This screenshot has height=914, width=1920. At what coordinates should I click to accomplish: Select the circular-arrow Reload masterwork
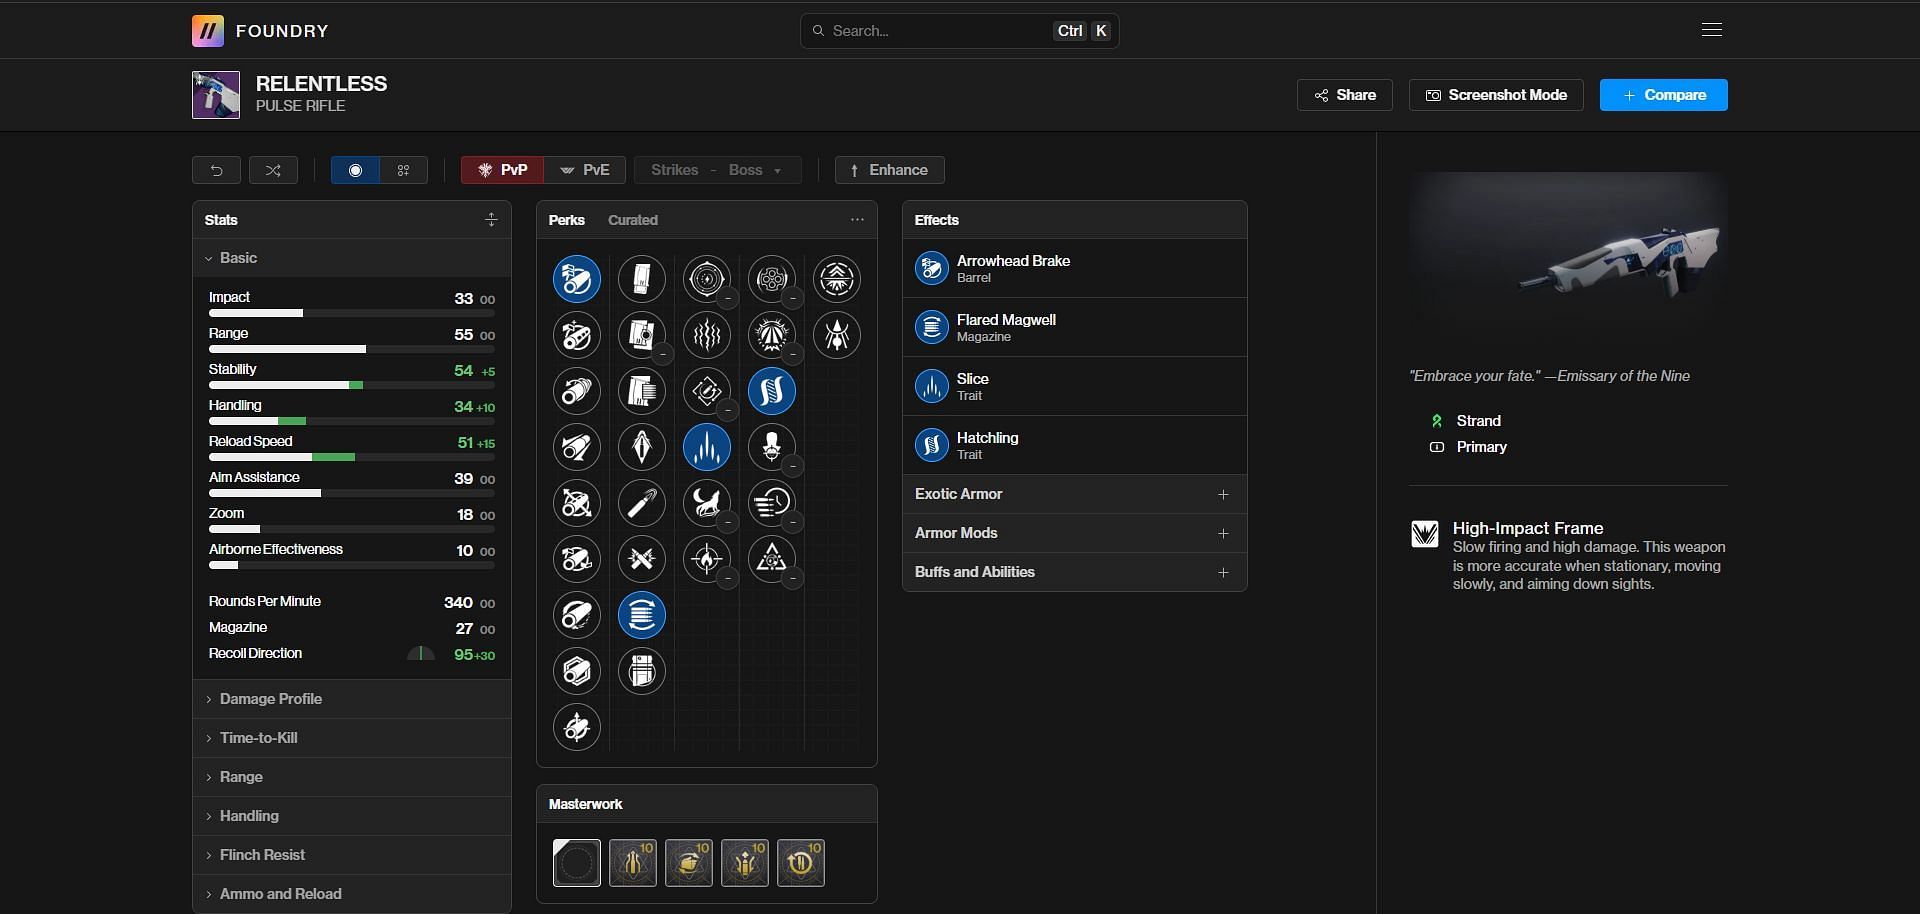[x=801, y=863]
